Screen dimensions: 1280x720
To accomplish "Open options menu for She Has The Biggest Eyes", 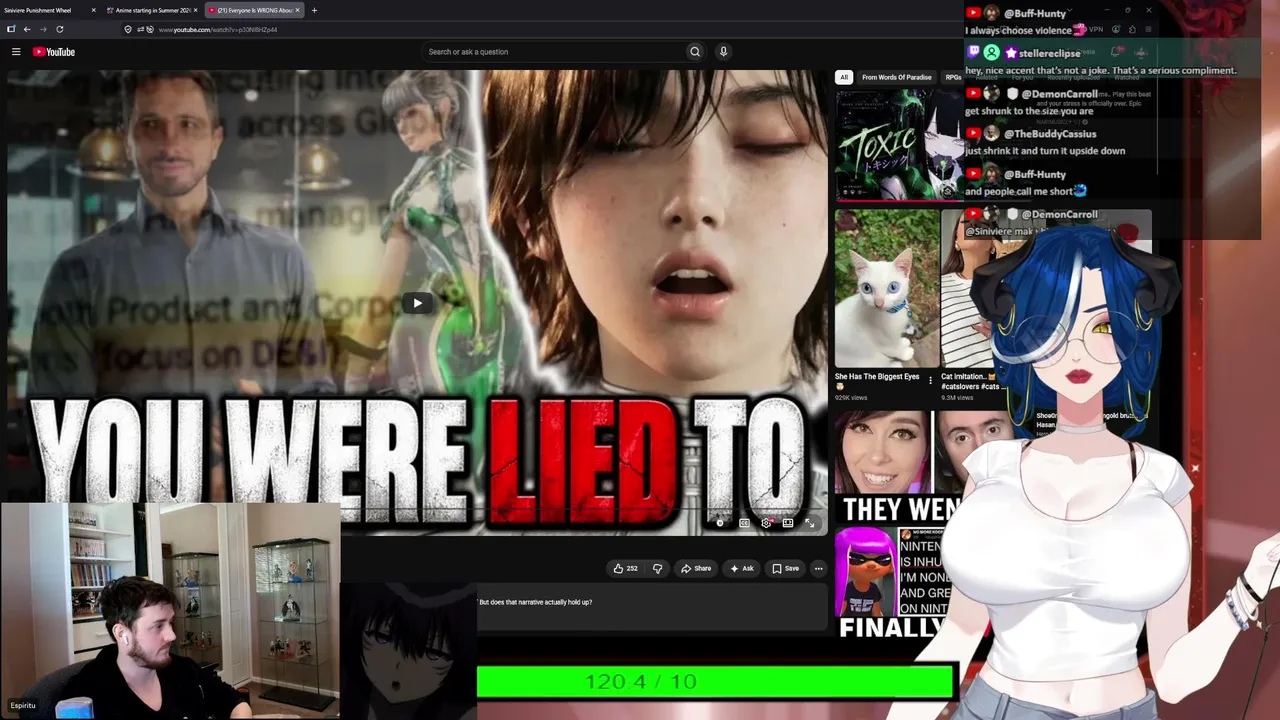I will (x=930, y=381).
